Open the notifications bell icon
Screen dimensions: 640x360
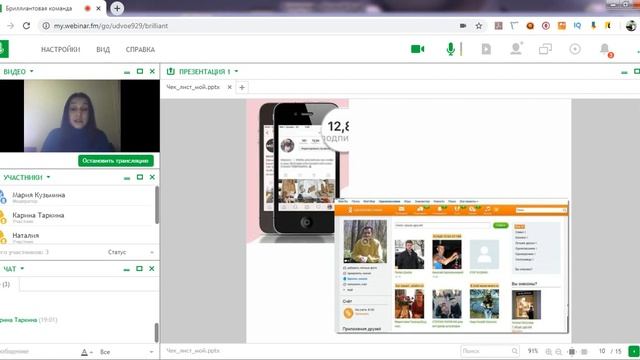pyautogui.click(x=606, y=50)
